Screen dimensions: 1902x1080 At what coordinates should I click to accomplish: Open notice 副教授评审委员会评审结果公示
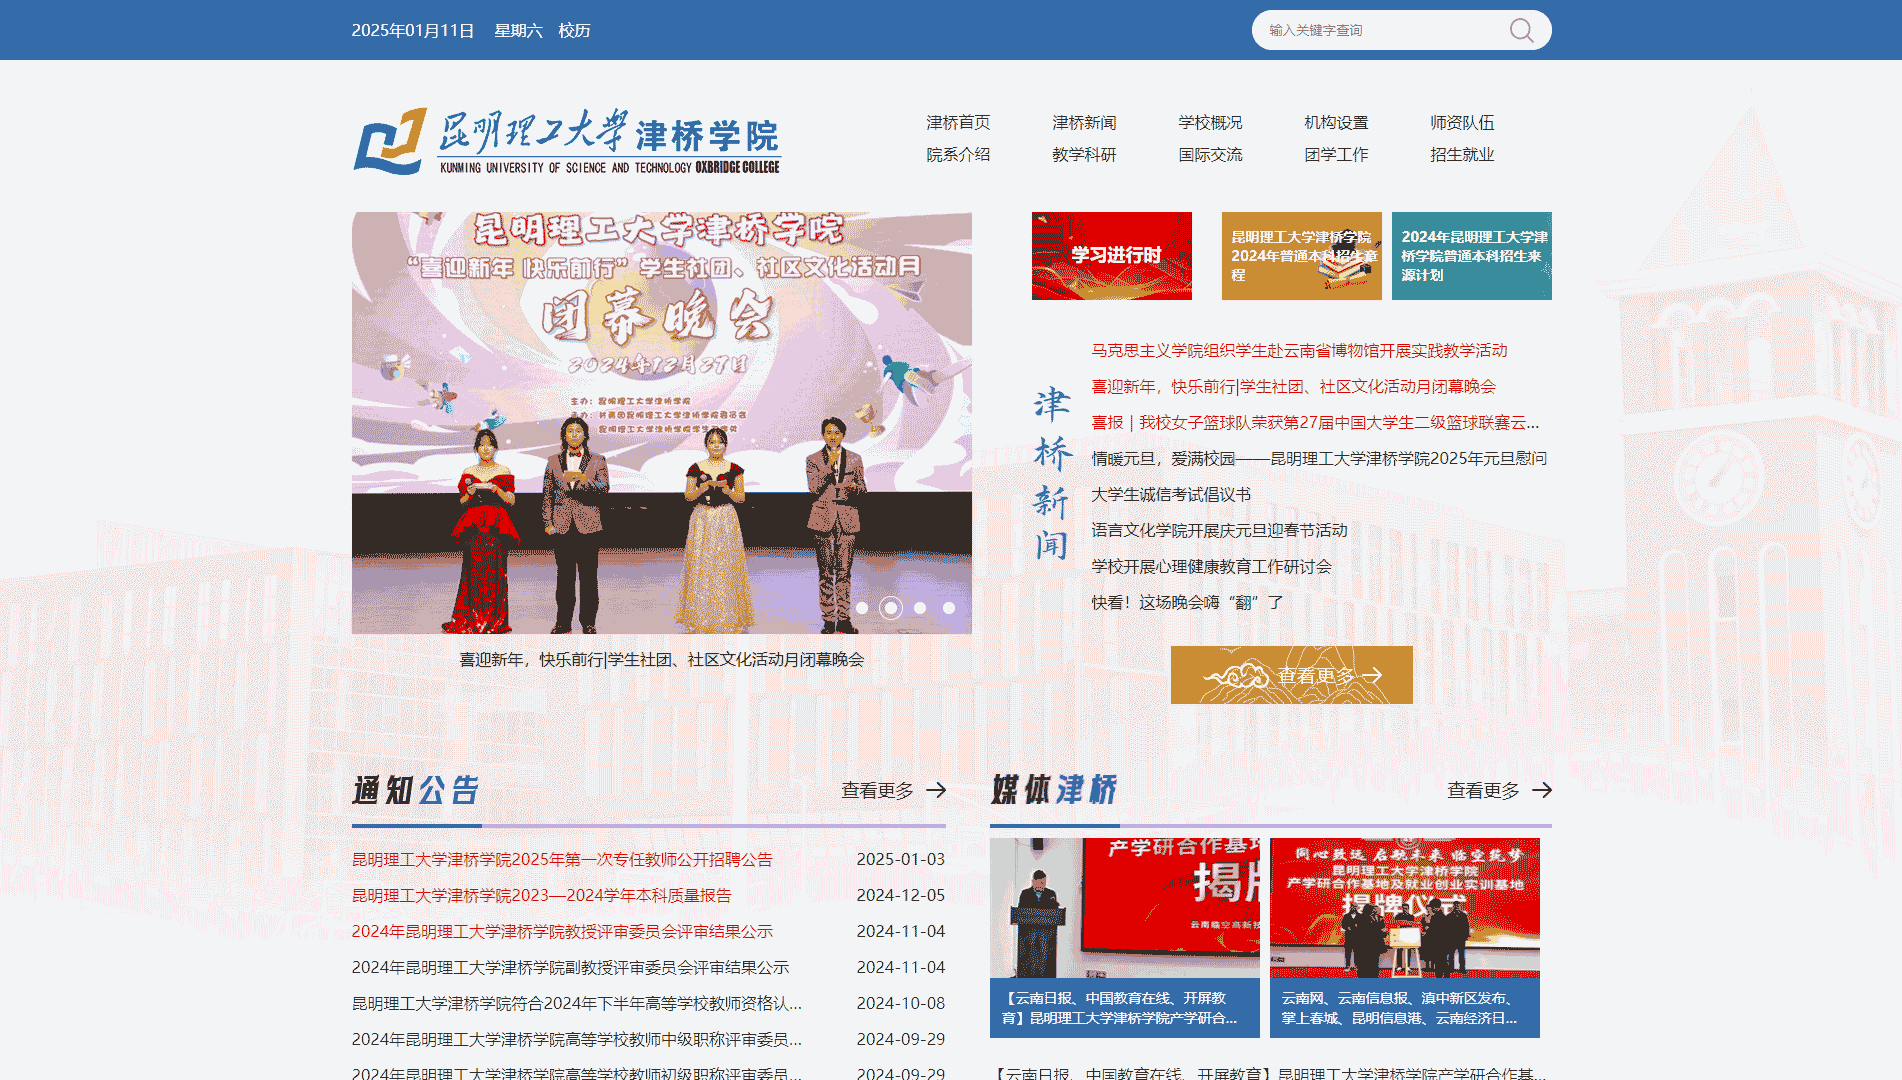pyautogui.click(x=570, y=968)
